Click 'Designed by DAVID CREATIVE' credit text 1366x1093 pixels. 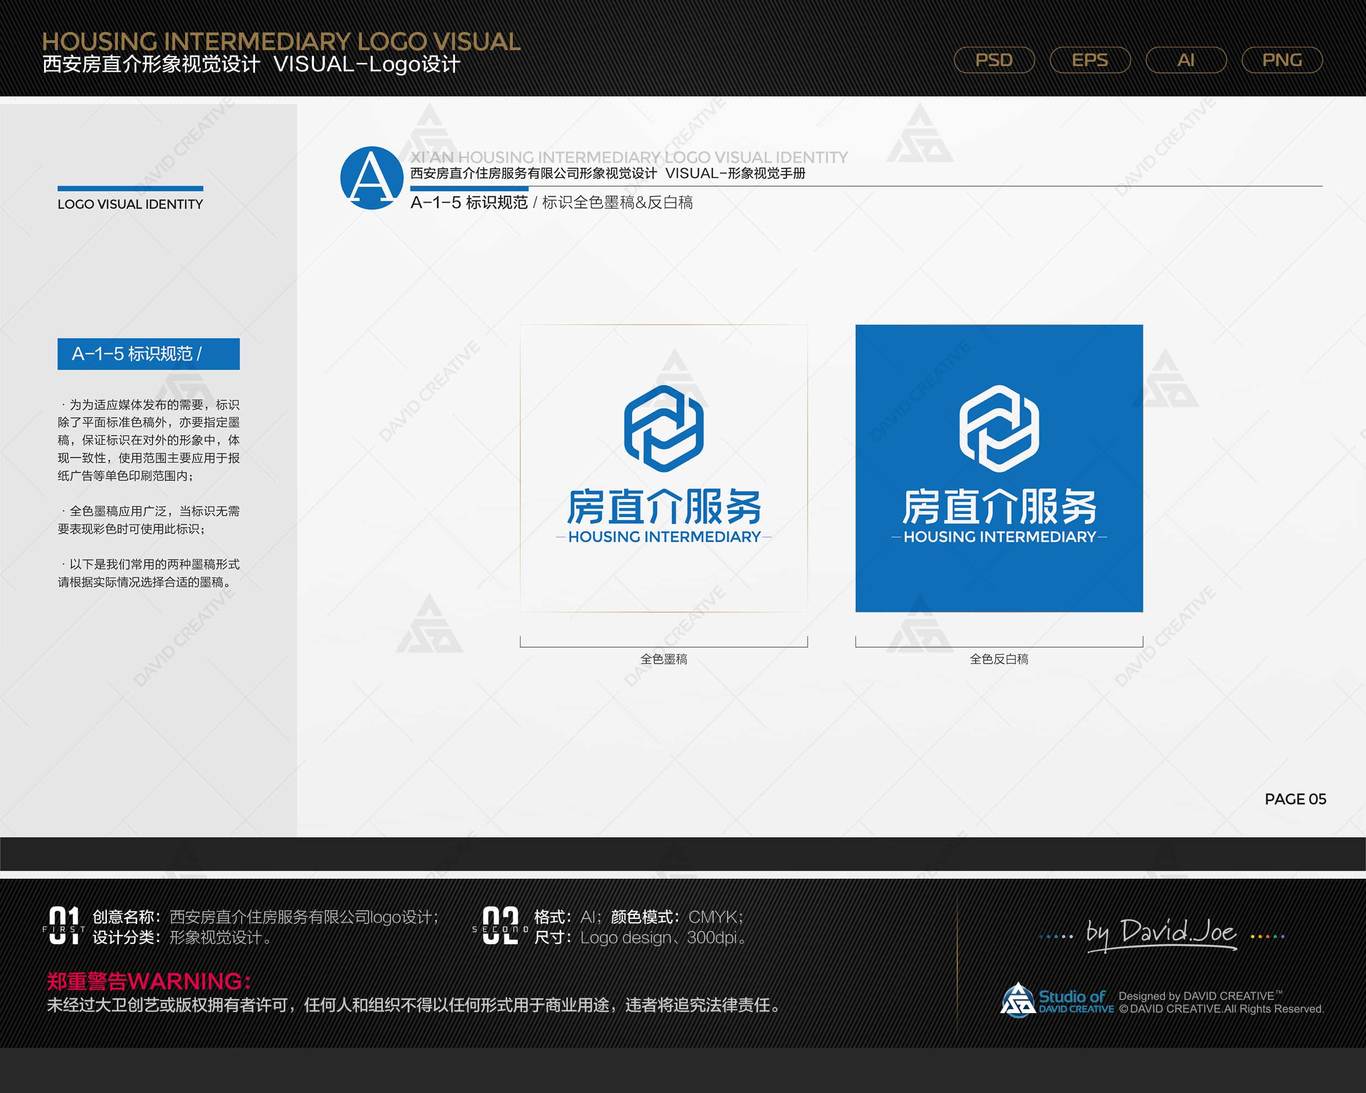coord(1200,996)
